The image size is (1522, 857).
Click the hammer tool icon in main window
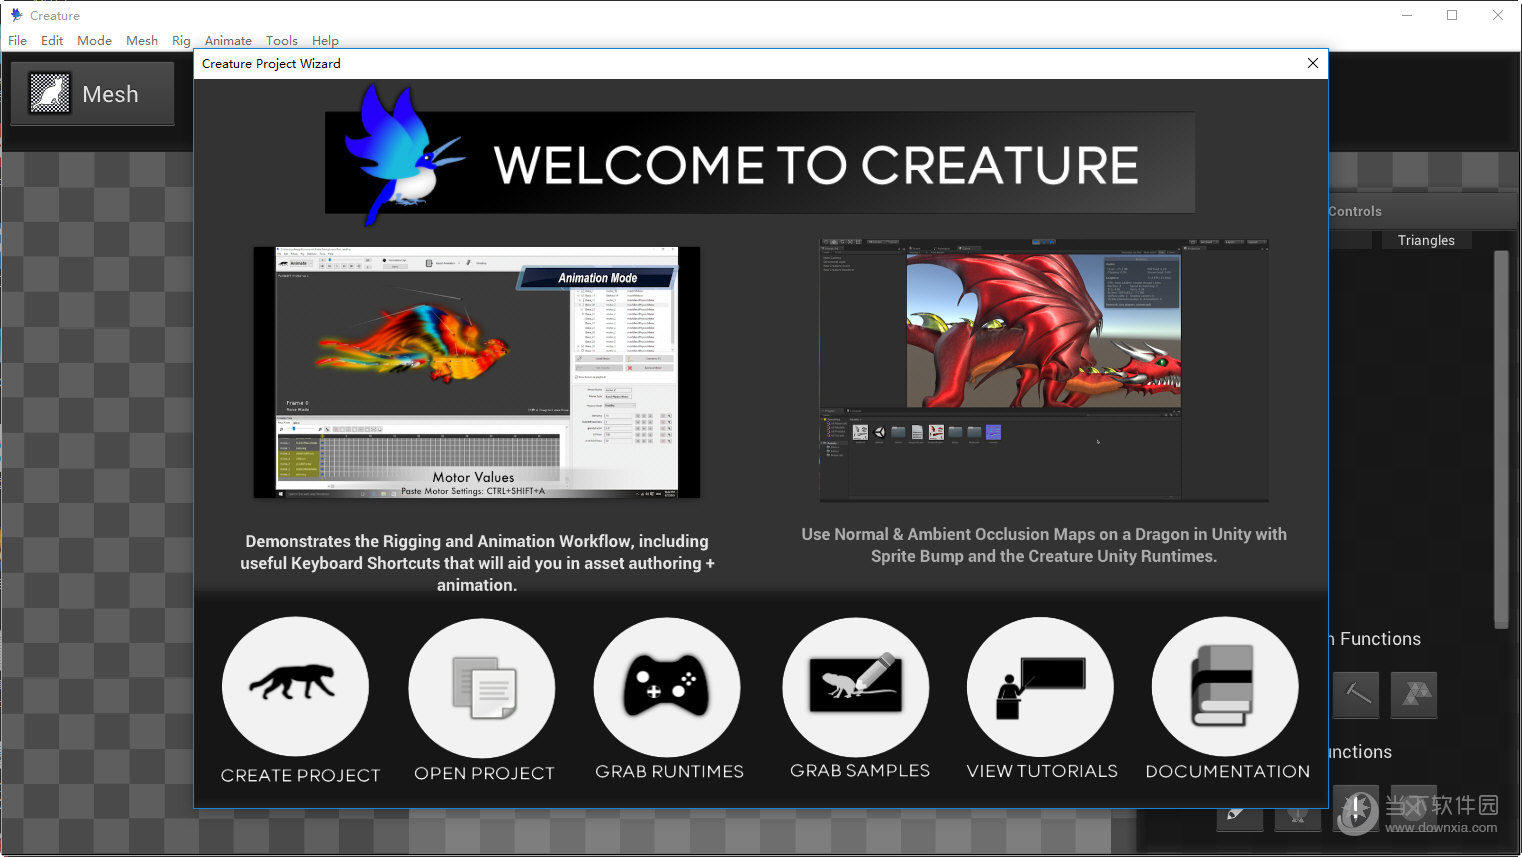tap(1356, 695)
